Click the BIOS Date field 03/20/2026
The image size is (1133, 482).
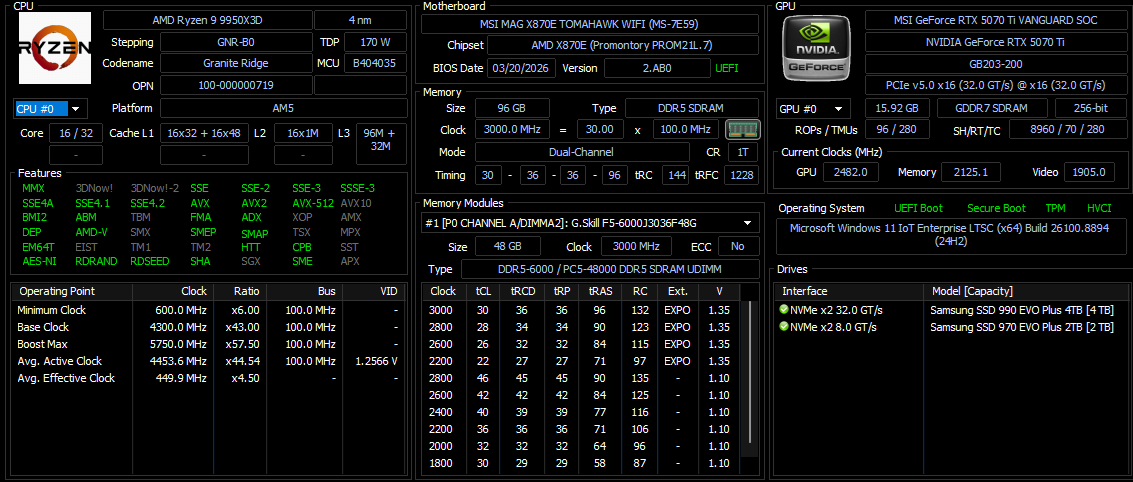(x=522, y=68)
